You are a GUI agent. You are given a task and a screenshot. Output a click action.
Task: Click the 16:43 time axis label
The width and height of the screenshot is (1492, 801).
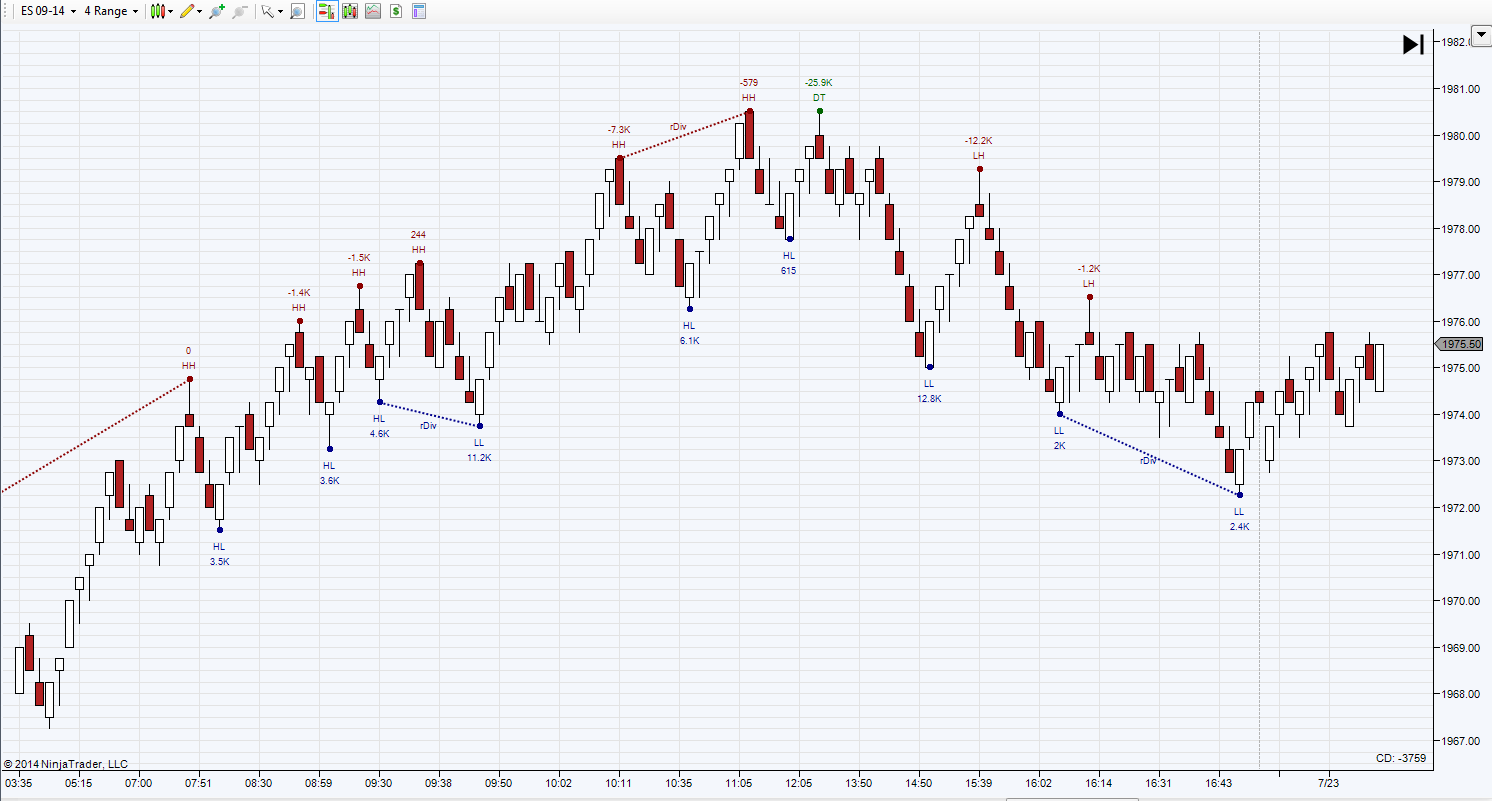click(x=1219, y=782)
